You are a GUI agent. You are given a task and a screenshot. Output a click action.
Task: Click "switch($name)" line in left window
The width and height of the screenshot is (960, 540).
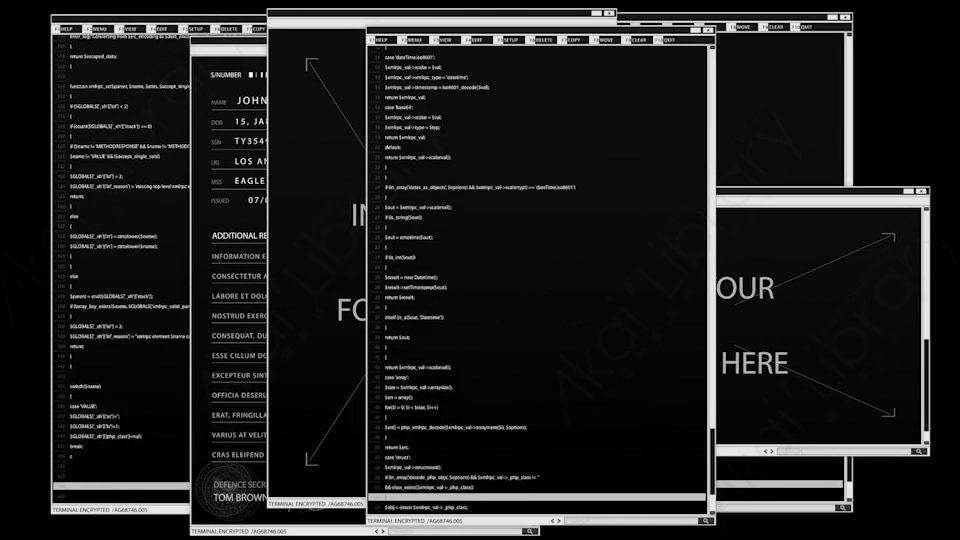pyautogui.click(x=86, y=386)
